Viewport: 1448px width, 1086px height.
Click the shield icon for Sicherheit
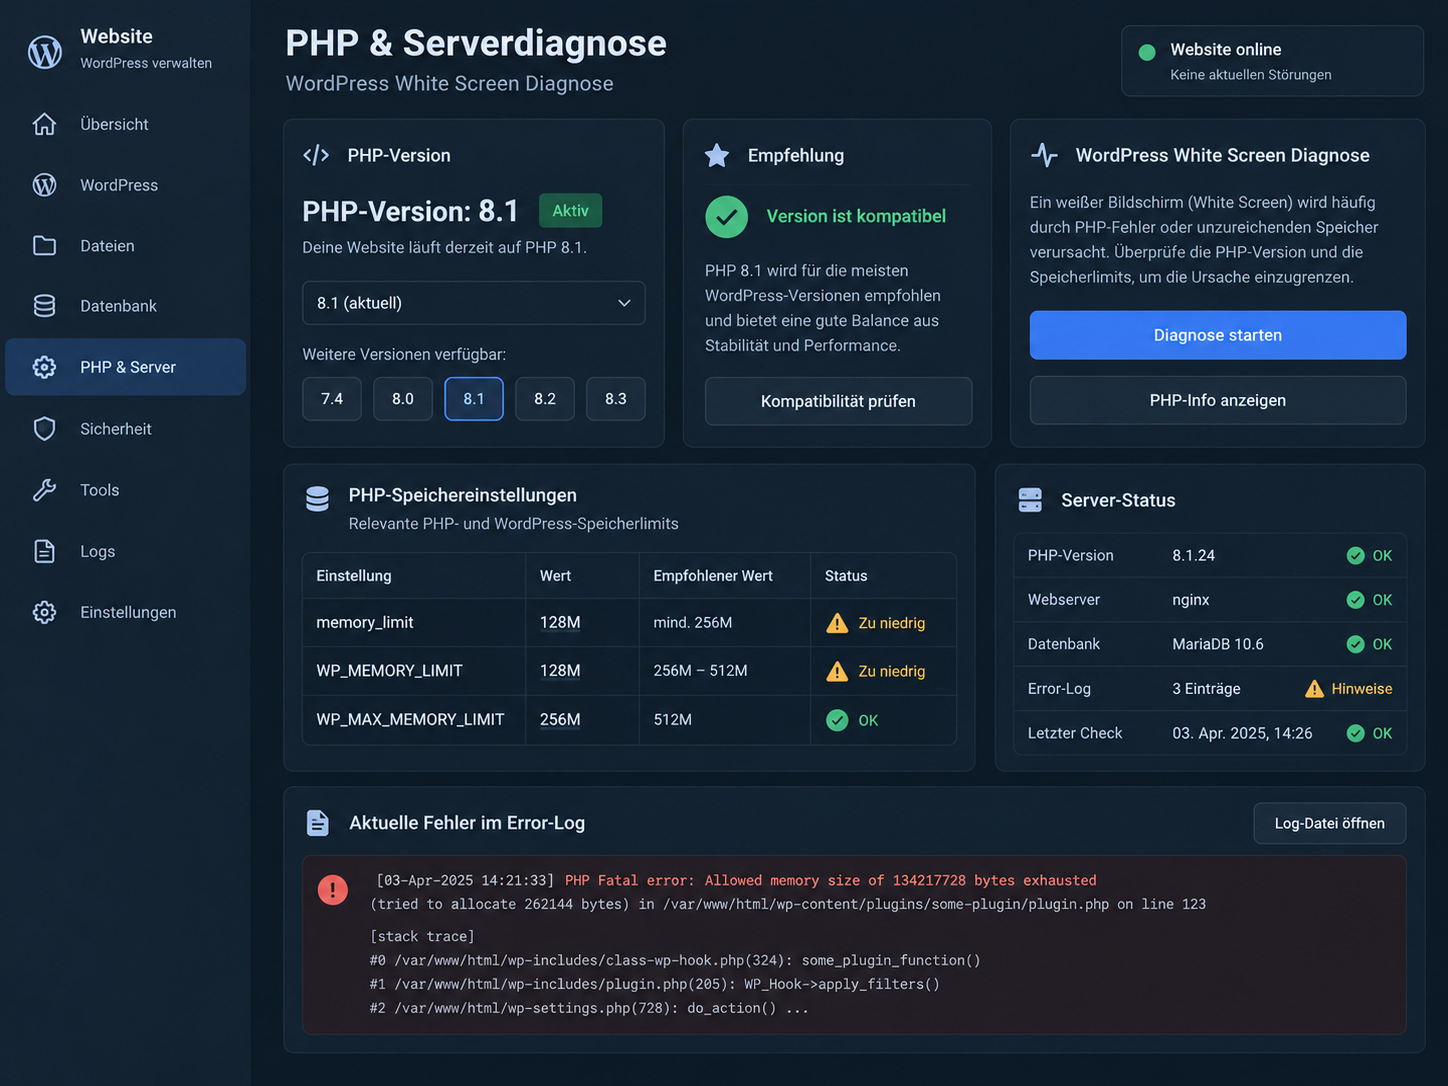click(44, 429)
